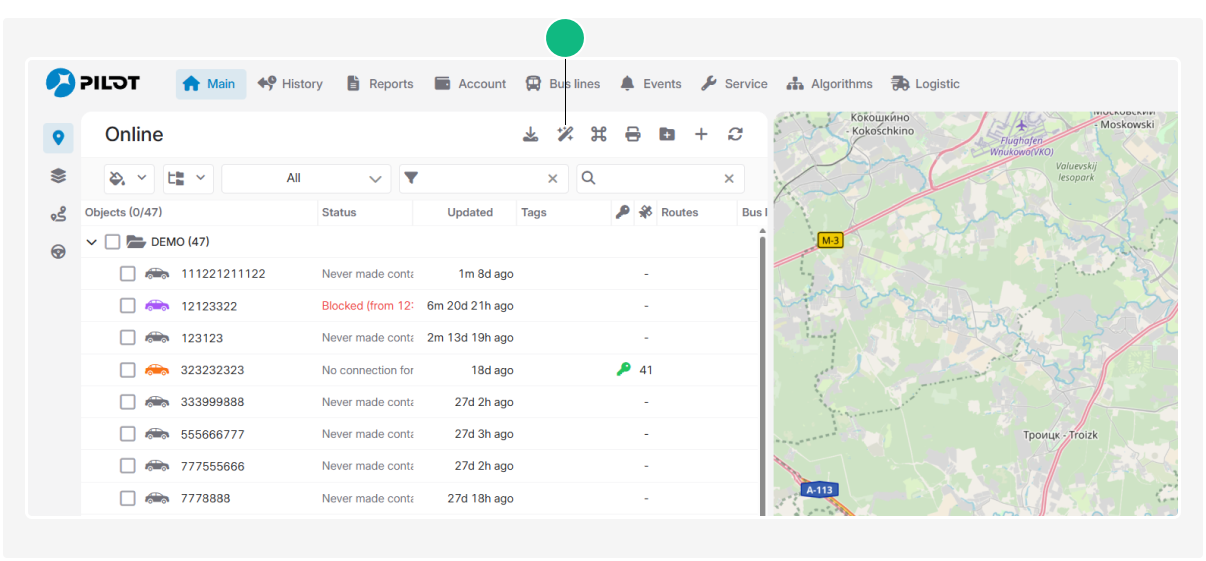The height and width of the screenshot is (561, 1206).
Task: Check the box for object 111221211122
Action: pyautogui.click(x=128, y=274)
